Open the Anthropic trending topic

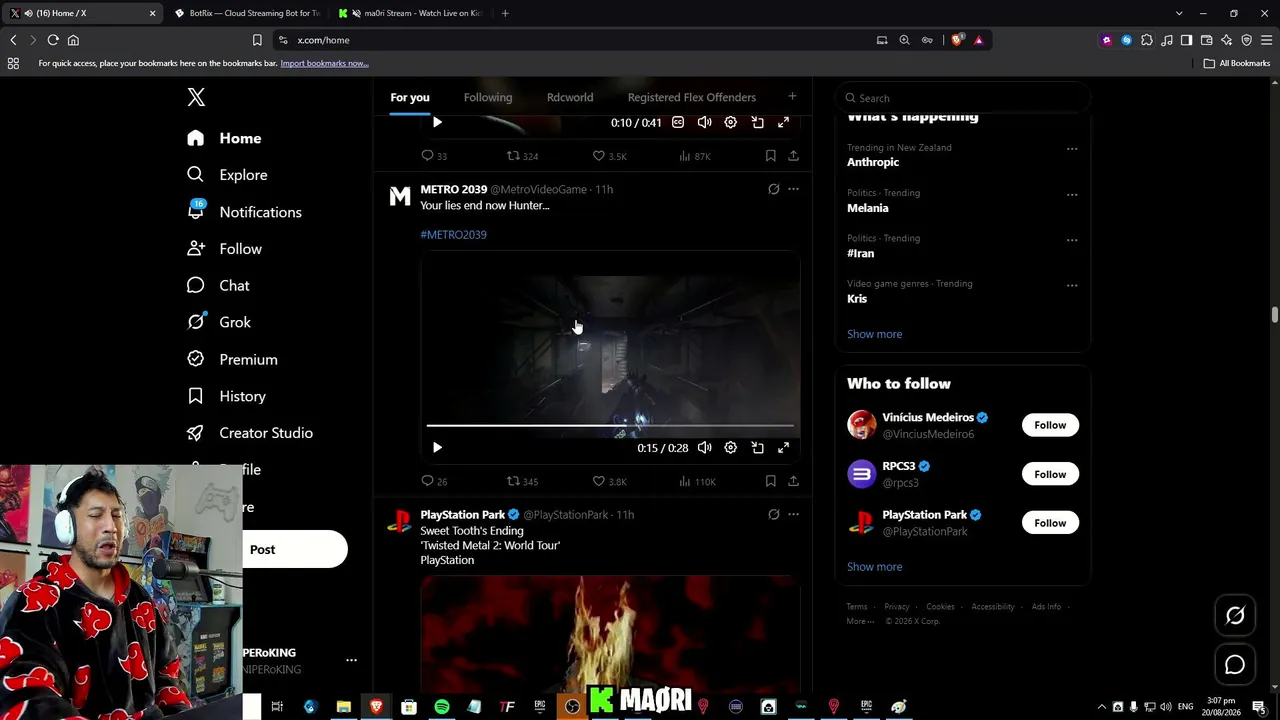[x=873, y=162]
